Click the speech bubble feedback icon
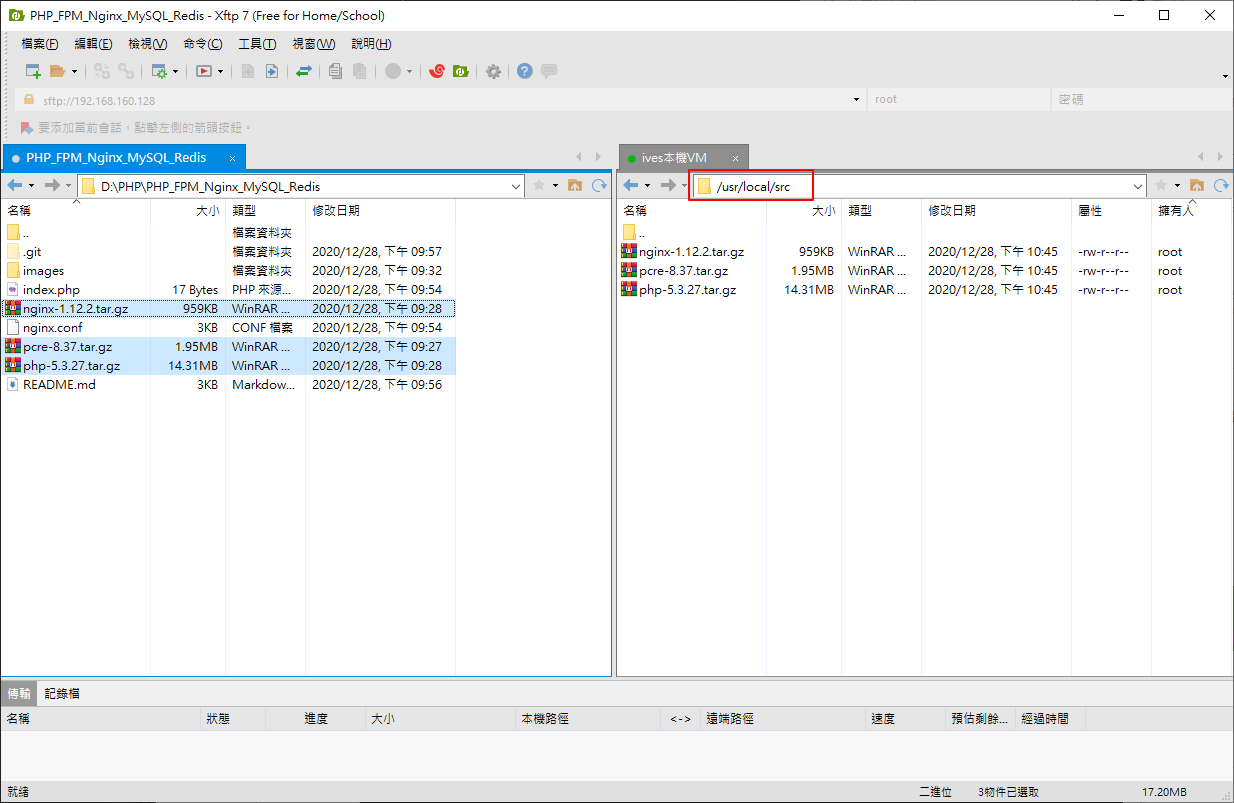 click(x=548, y=71)
